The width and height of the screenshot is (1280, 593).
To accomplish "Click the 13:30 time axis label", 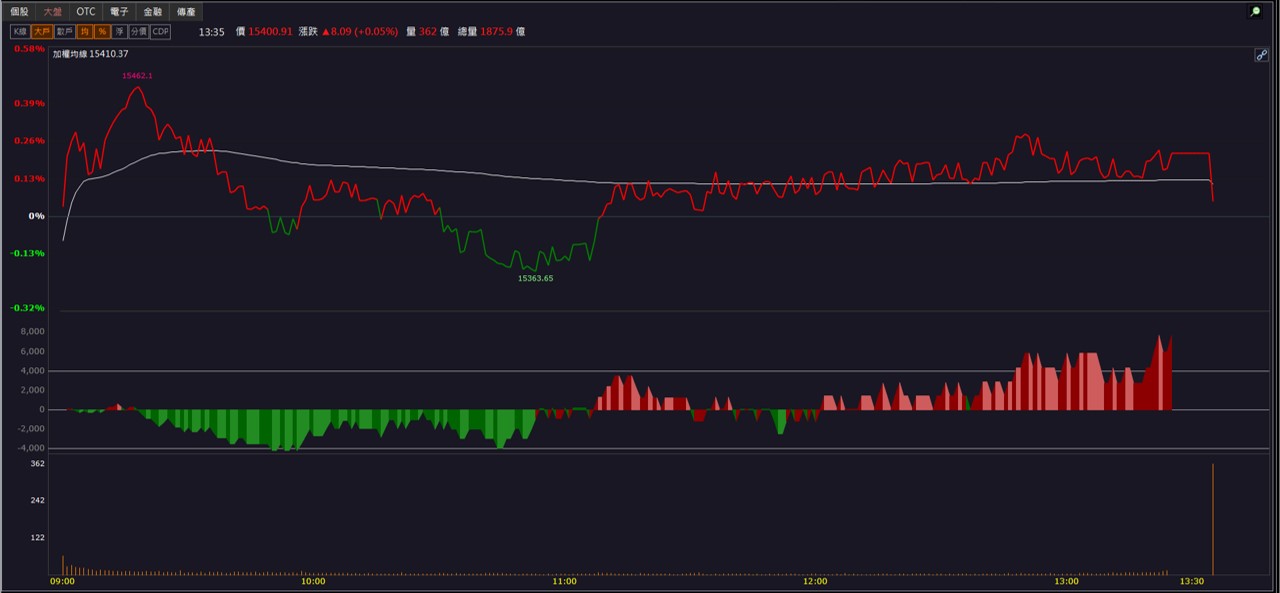I will pyautogui.click(x=1191, y=581).
